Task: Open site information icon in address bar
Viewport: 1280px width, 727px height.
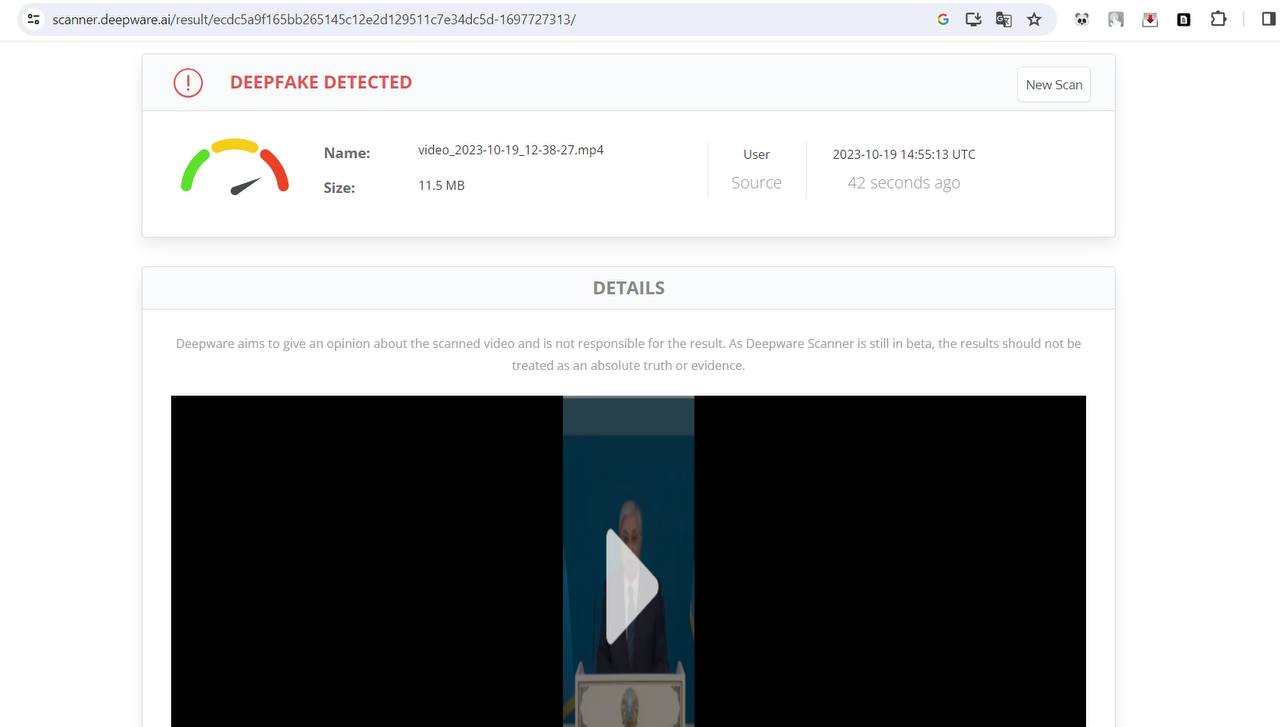Action: coord(33,19)
